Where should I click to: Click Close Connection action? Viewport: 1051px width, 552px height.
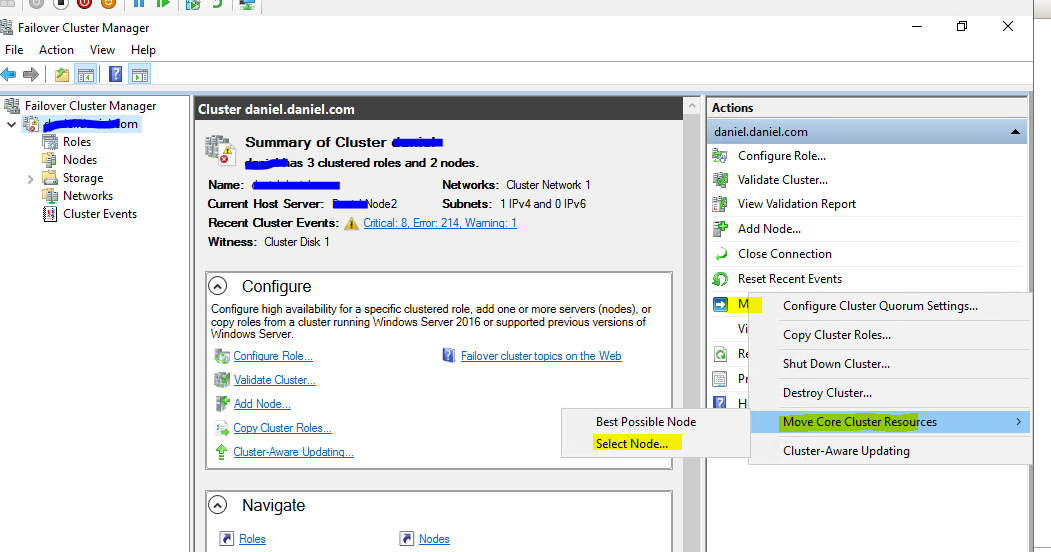[x=784, y=254]
